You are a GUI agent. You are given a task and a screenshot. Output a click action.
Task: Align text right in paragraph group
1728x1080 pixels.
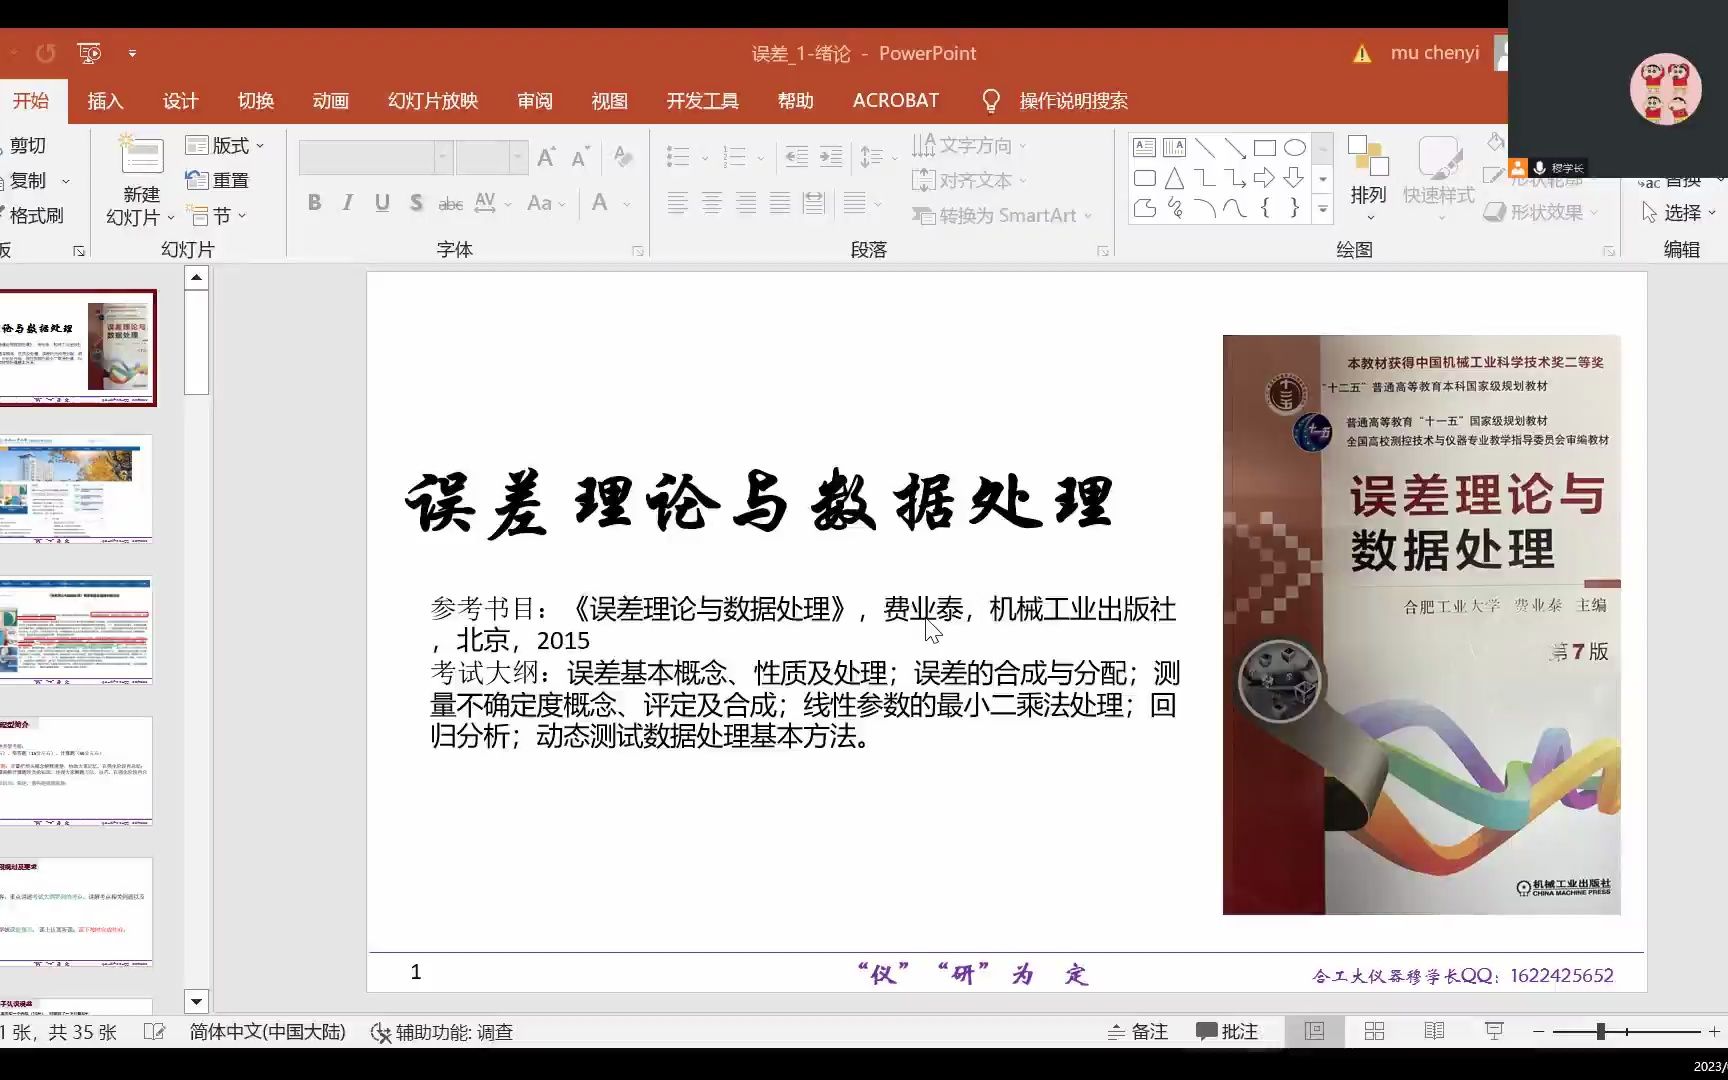tap(746, 204)
